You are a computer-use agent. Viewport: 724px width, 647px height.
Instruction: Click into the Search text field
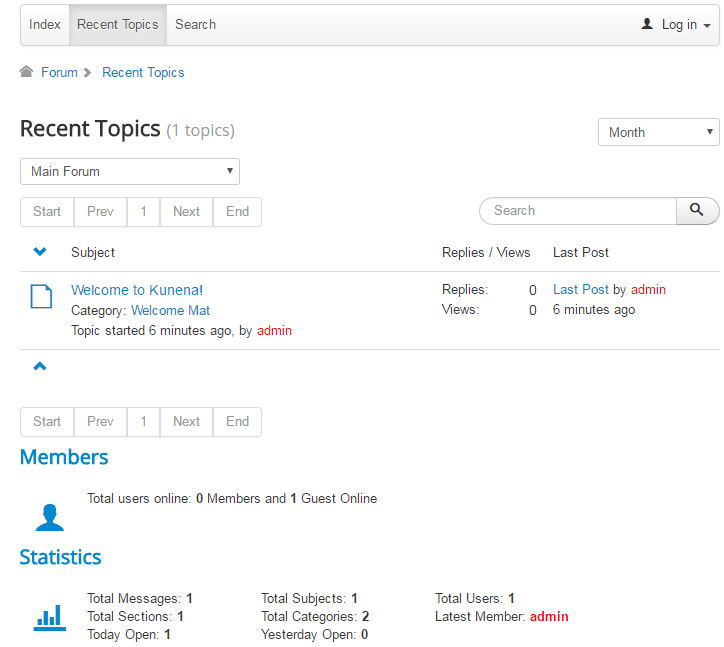(x=580, y=211)
